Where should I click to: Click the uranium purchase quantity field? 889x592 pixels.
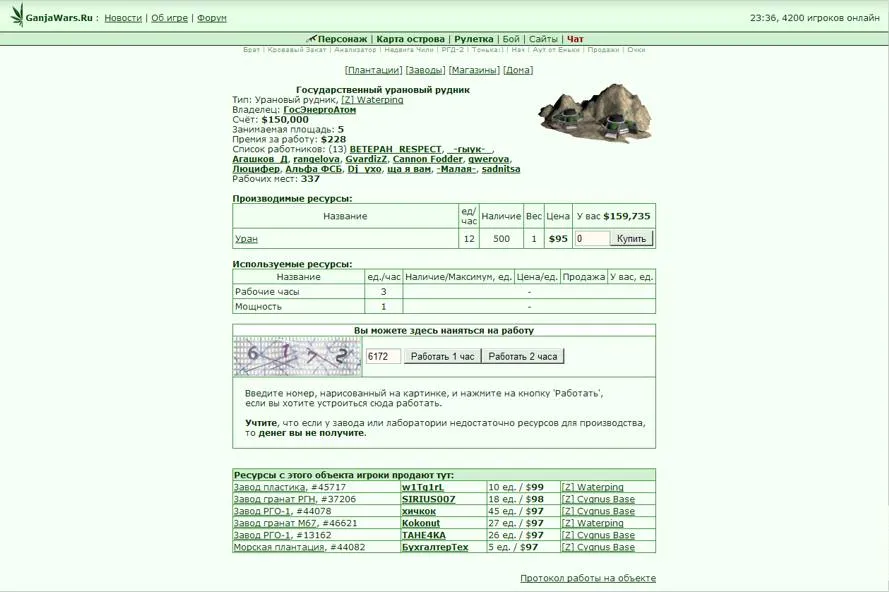tap(592, 238)
